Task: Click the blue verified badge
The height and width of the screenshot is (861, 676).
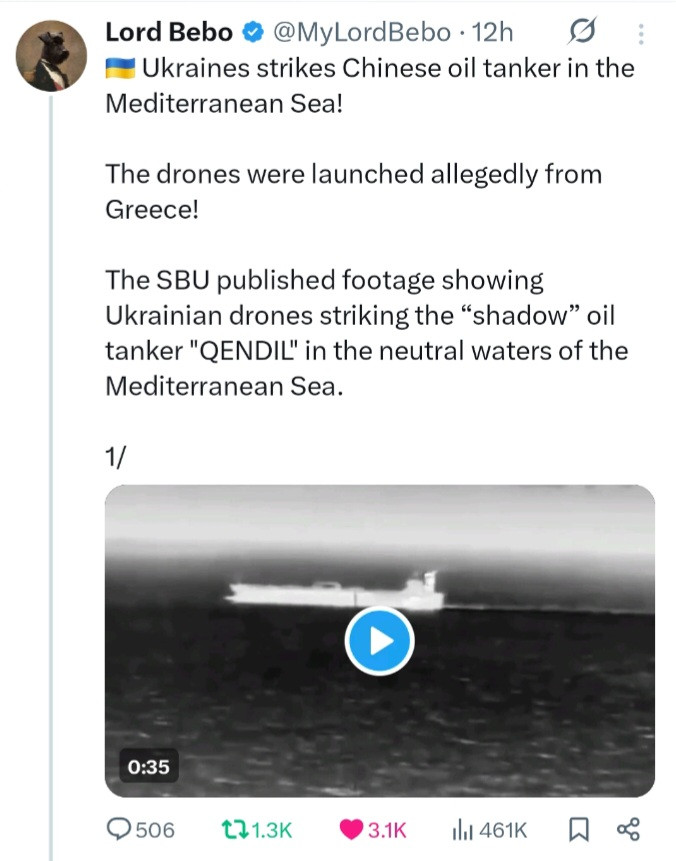Action: 254,33
